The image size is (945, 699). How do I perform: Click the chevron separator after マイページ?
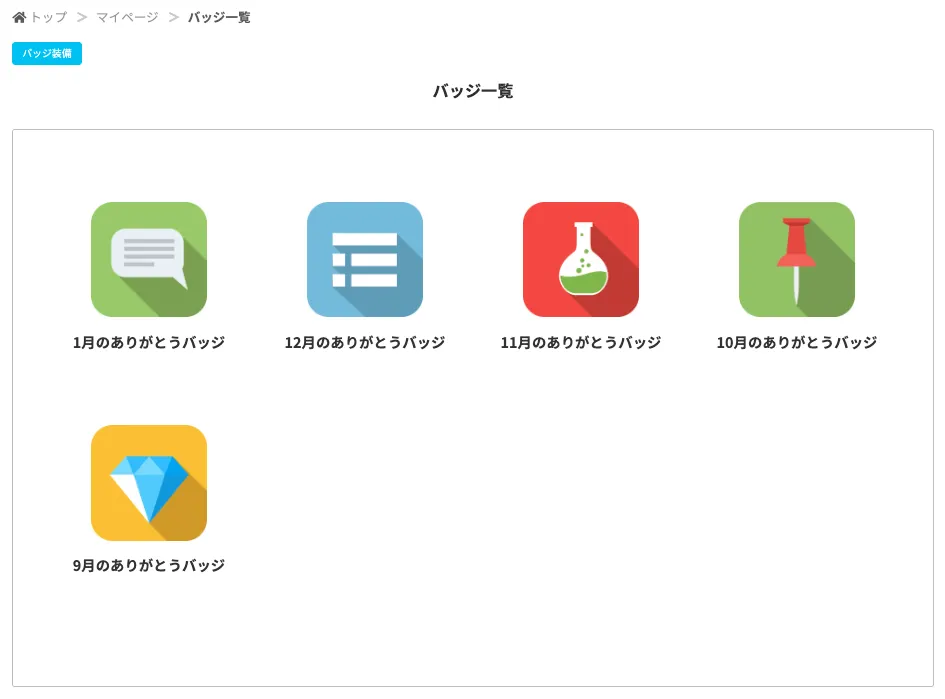point(174,17)
